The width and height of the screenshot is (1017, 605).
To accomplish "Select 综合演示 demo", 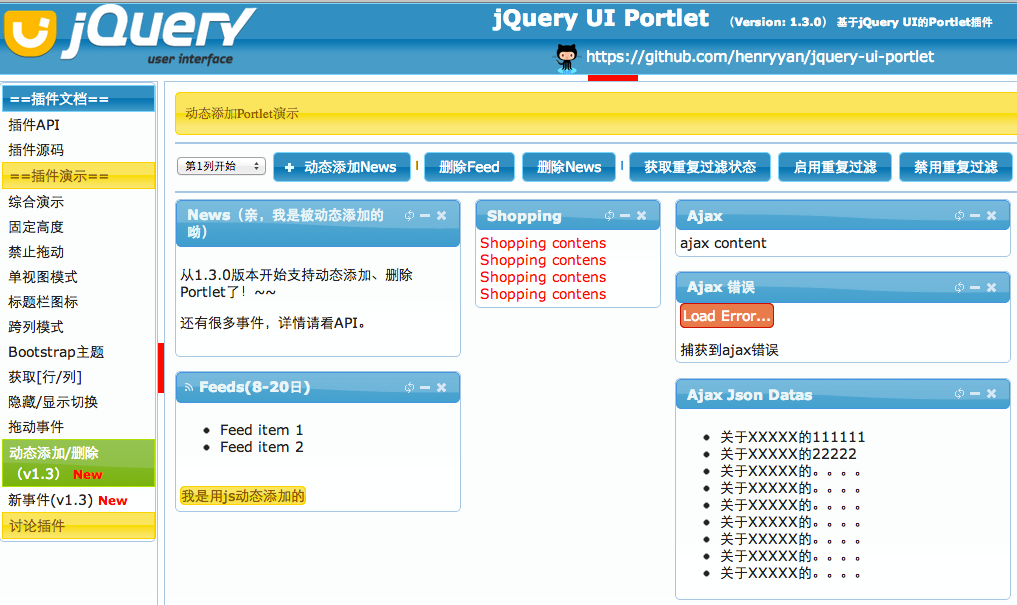I will coord(36,202).
